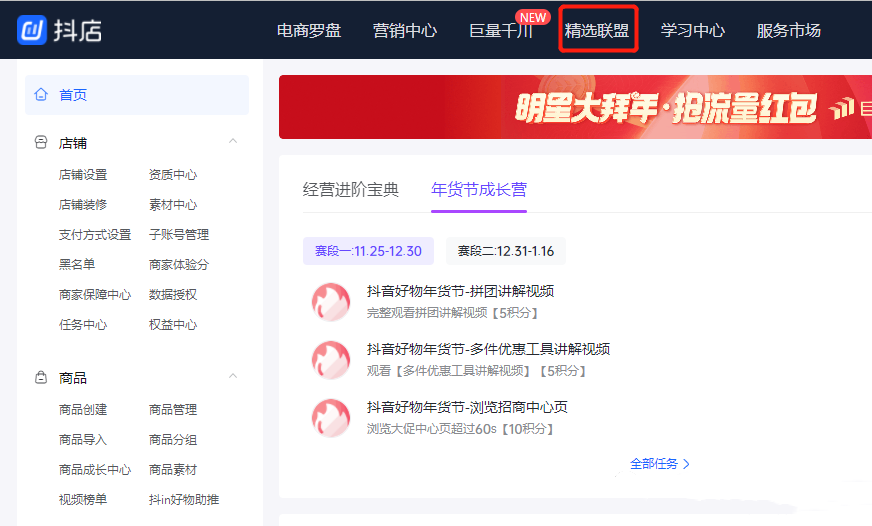Click the 商品 section bag icon

41,378
